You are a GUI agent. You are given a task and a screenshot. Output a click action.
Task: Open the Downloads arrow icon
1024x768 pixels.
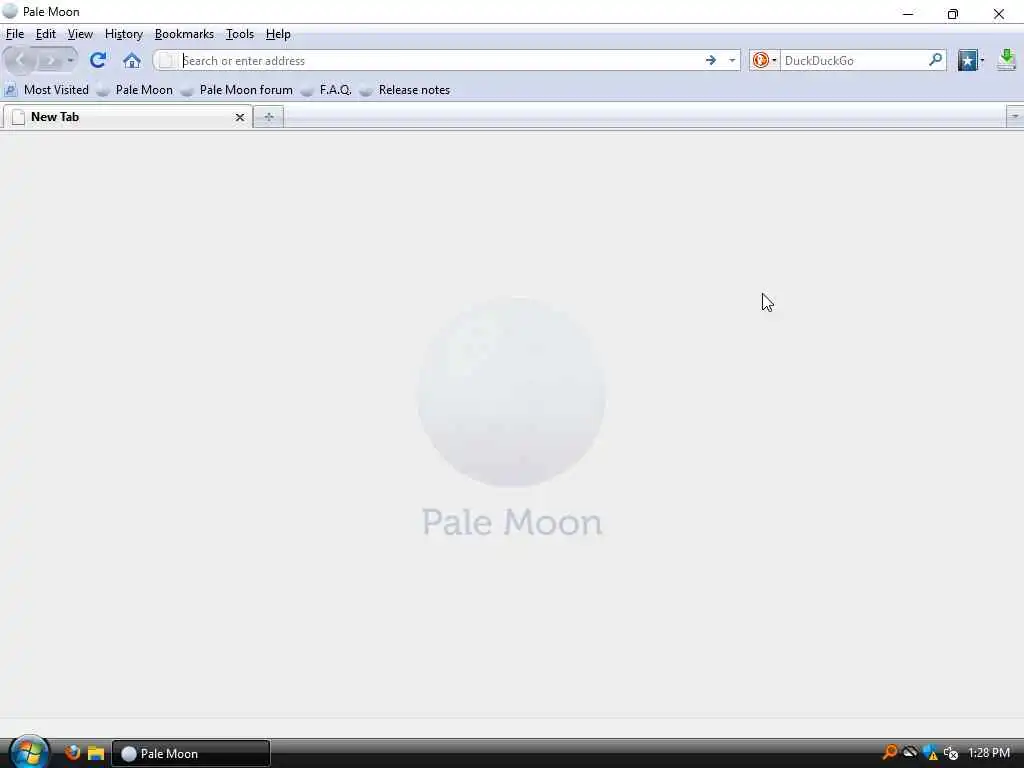click(x=1007, y=60)
